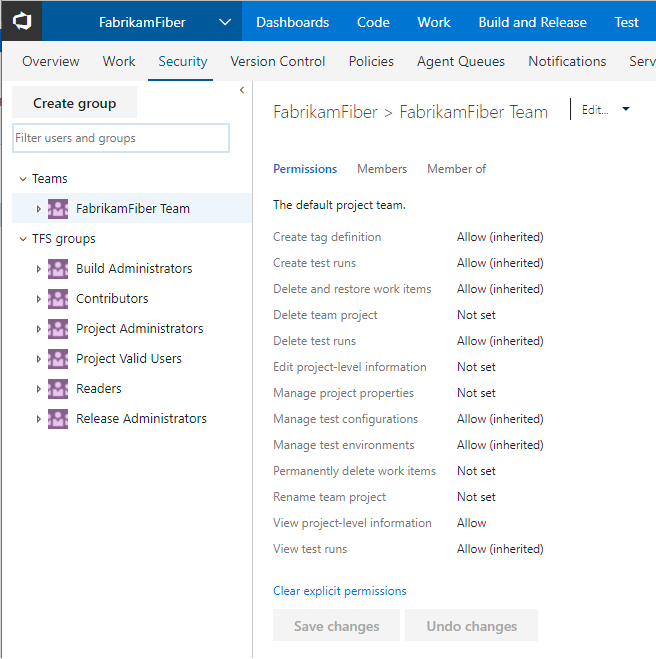Select Project Valid Users in the tree
This screenshot has height=659, width=656.
coord(129,358)
